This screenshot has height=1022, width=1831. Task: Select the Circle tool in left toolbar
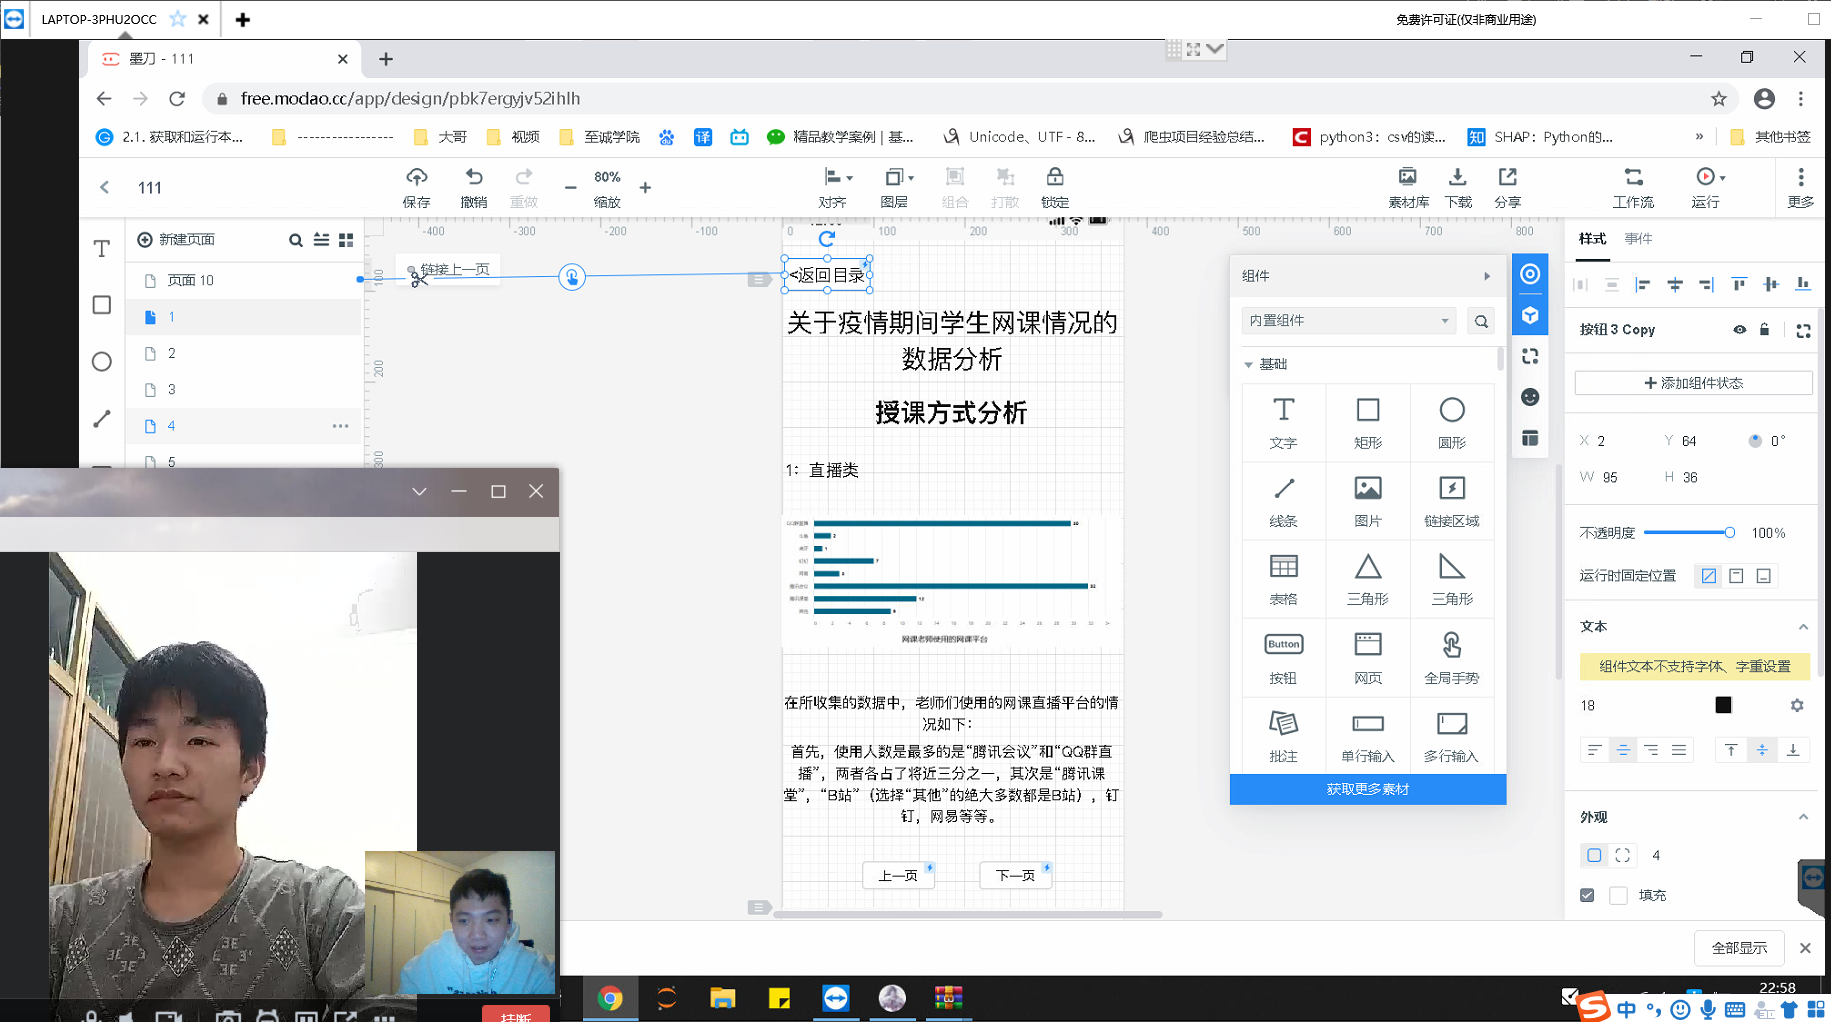click(x=102, y=362)
